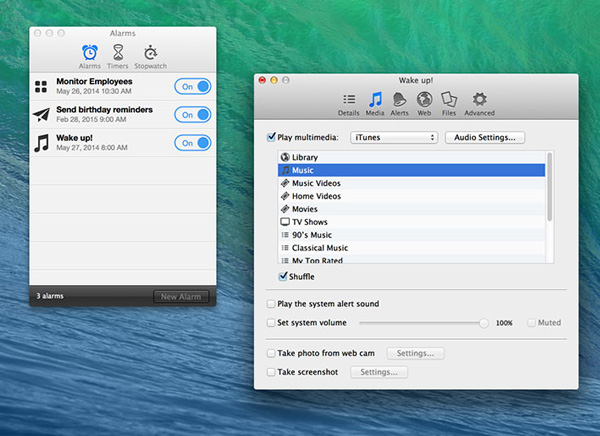Viewport: 600px width, 436px height.
Task: Open the Alerts bell toolbar icon
Action: point(399,100)
